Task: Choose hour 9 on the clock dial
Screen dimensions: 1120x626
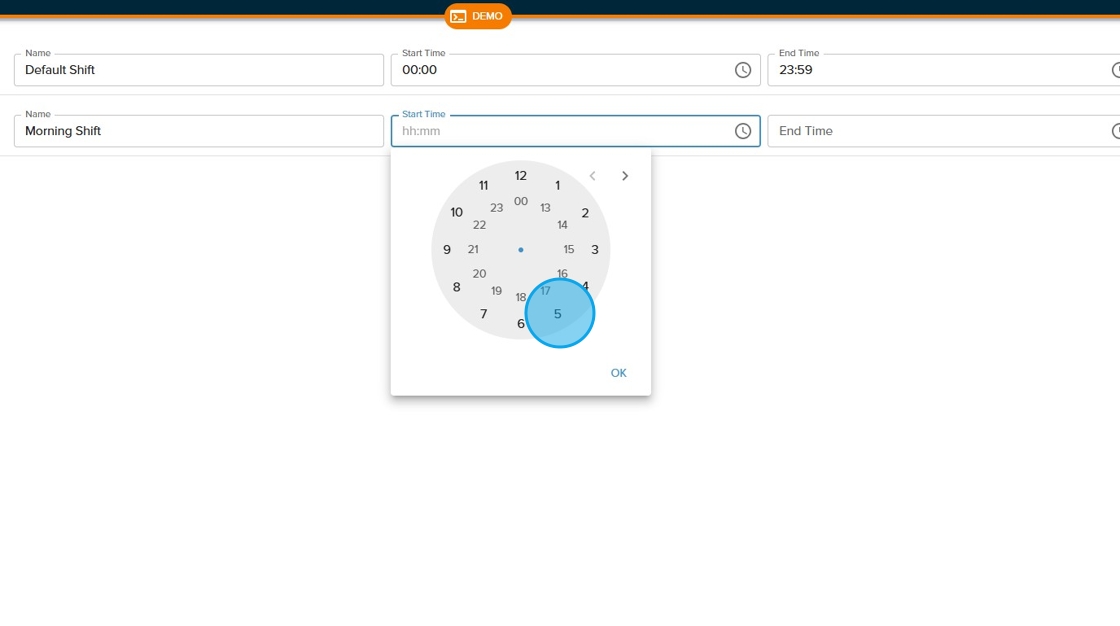Action: (447, 250)
